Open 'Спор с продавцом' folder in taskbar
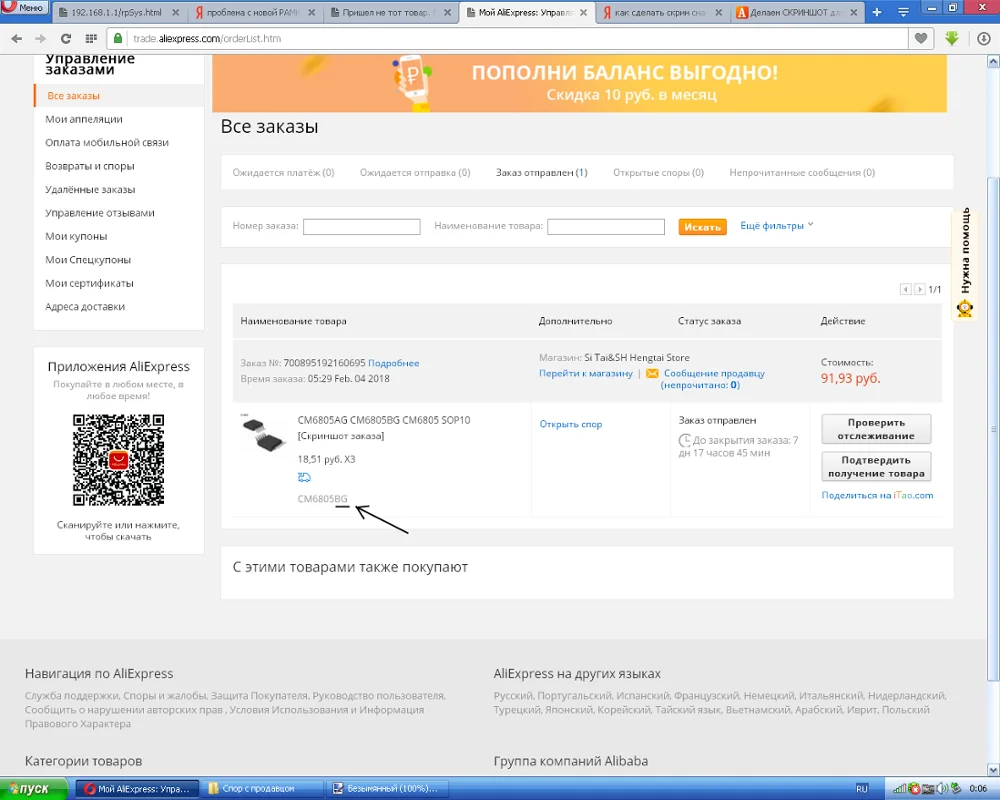The image size is (1000, 800). tap(262, 789)
